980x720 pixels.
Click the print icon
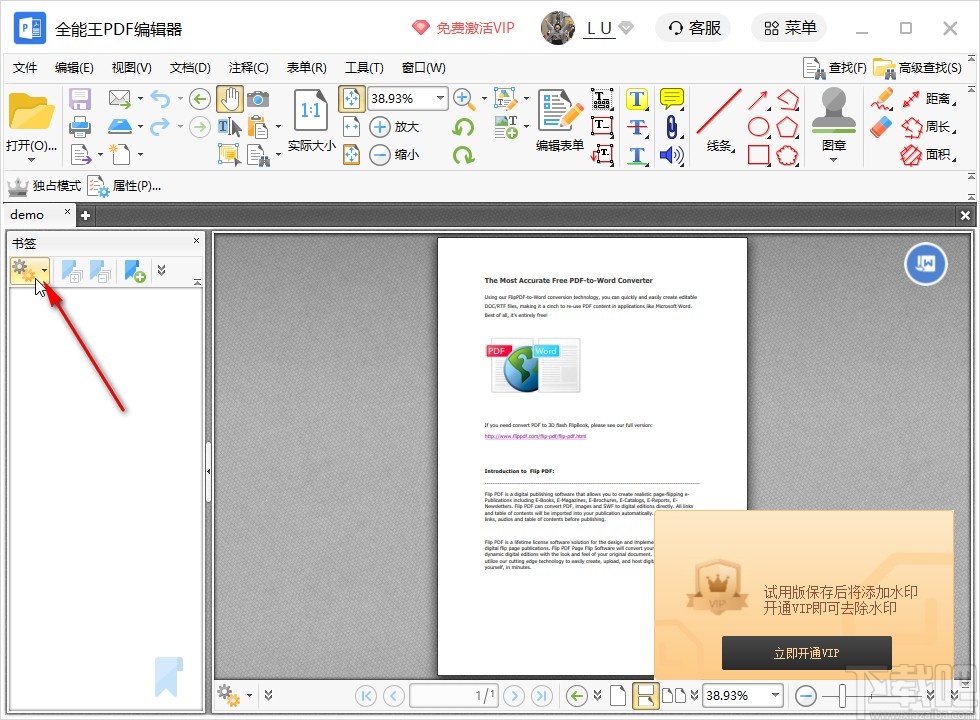click(x=80, y=127)
